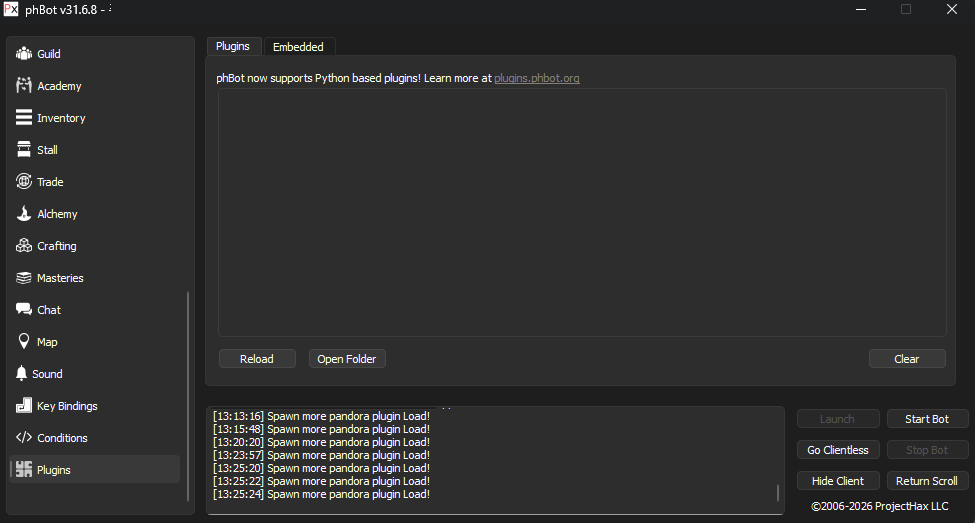Select the Plugins tab at top
The width and height of the screenshot is (975, 523).
point(233,47)
